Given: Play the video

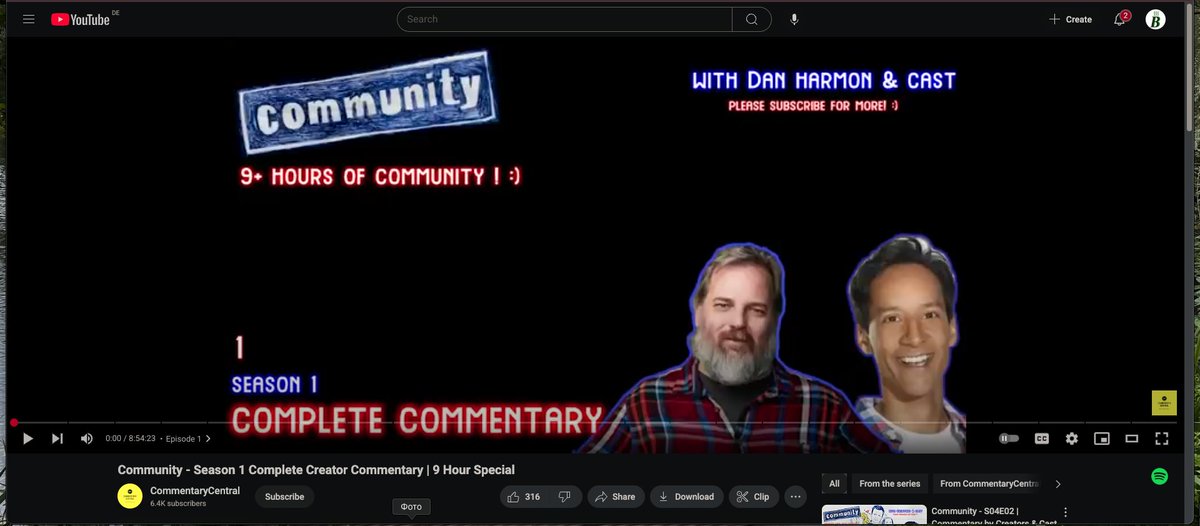Looking at the screenshot, I should 28,438.
